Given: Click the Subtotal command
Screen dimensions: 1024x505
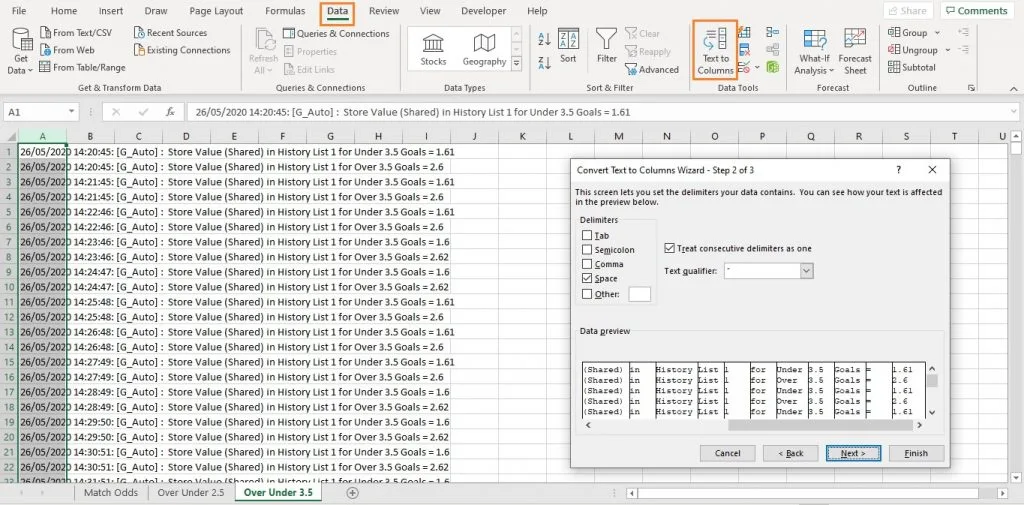Looking at the screenshot, I should click(x=912, y=67).
